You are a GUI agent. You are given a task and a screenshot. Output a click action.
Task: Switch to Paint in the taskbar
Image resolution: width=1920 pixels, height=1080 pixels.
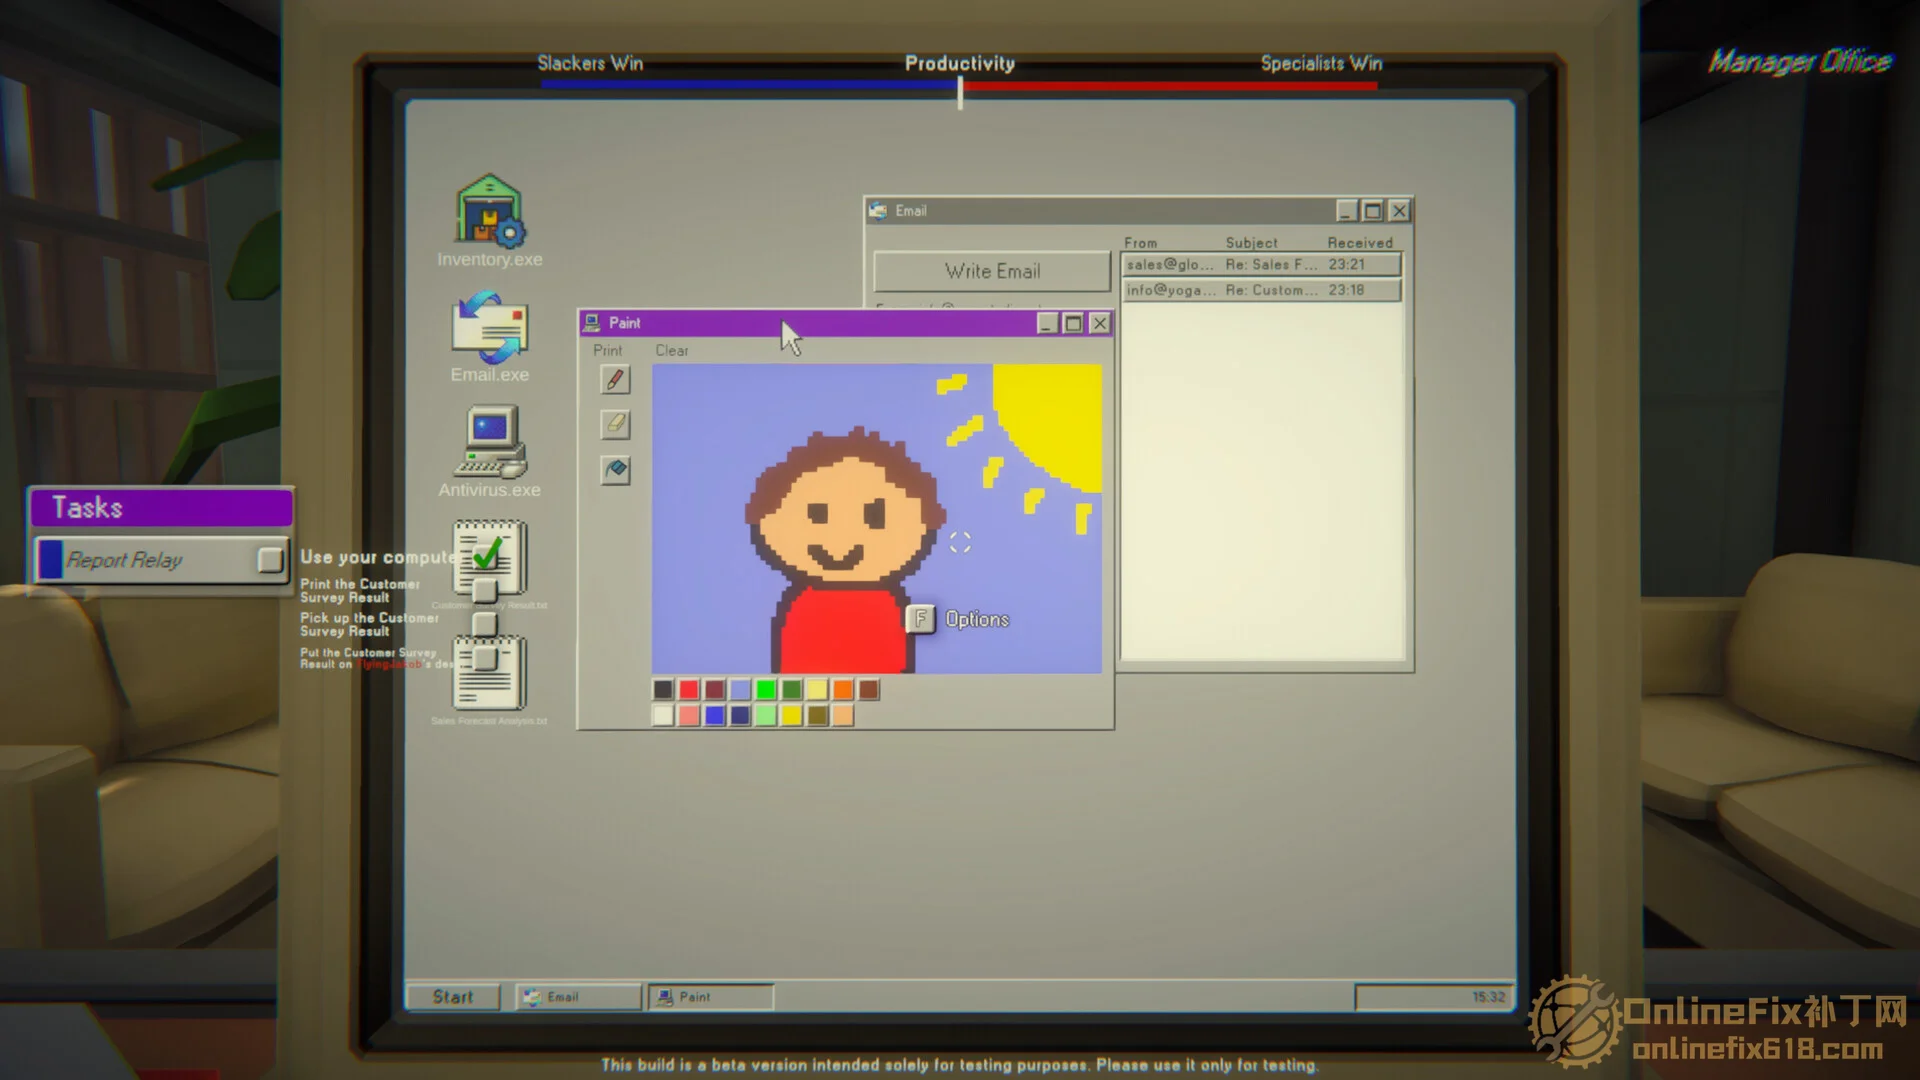point(711,997)
